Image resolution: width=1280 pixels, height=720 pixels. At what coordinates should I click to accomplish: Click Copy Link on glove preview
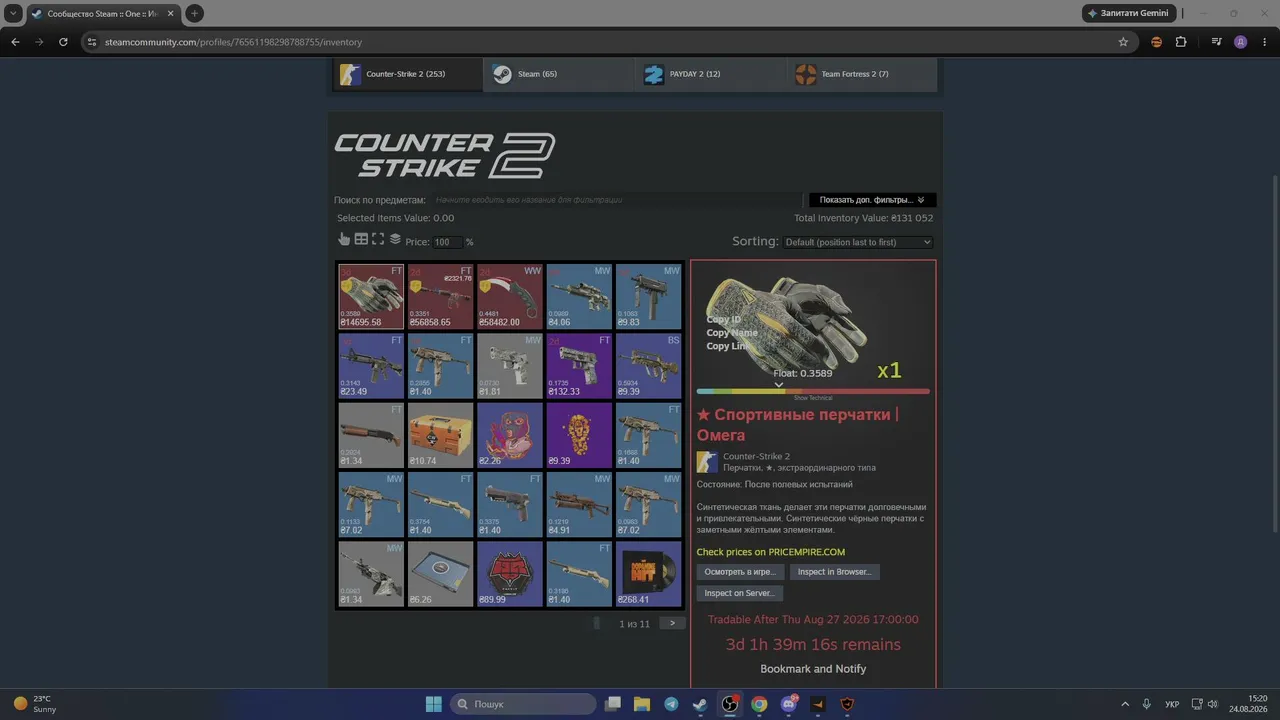click(x=728, y=346)
